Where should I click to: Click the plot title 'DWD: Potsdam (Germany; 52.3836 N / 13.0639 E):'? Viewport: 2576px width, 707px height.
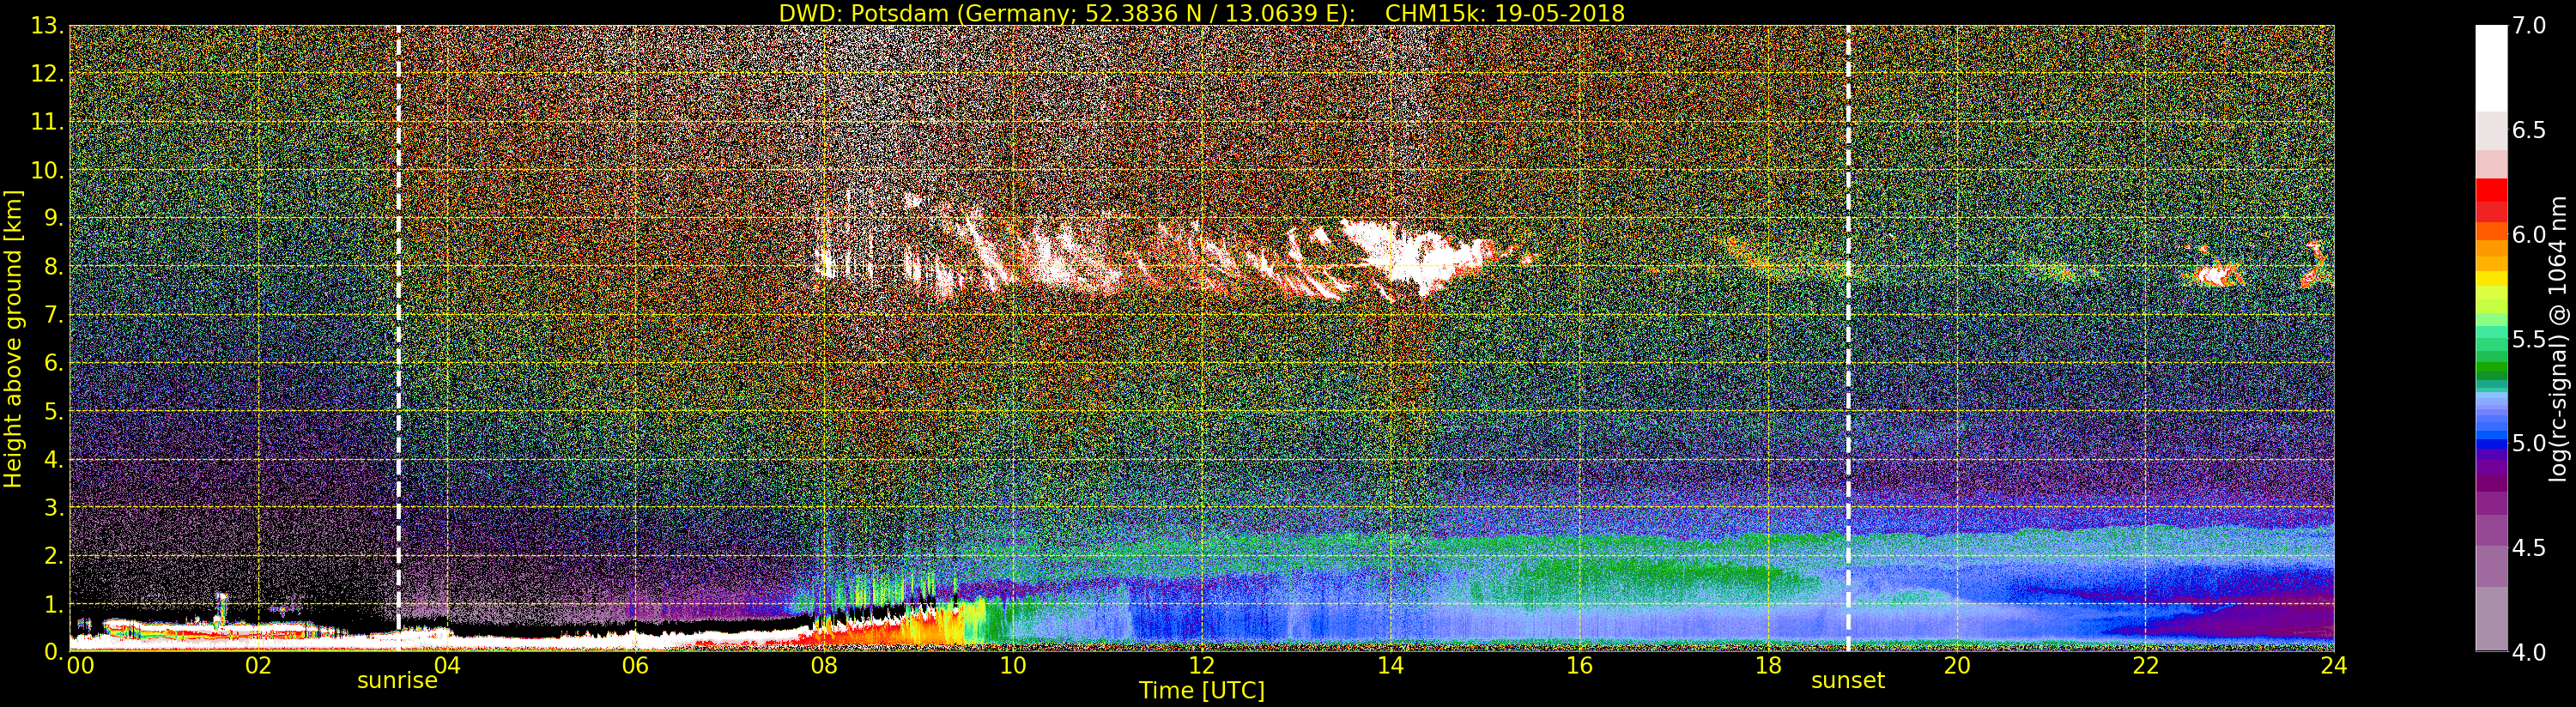tap(1067, 13)
